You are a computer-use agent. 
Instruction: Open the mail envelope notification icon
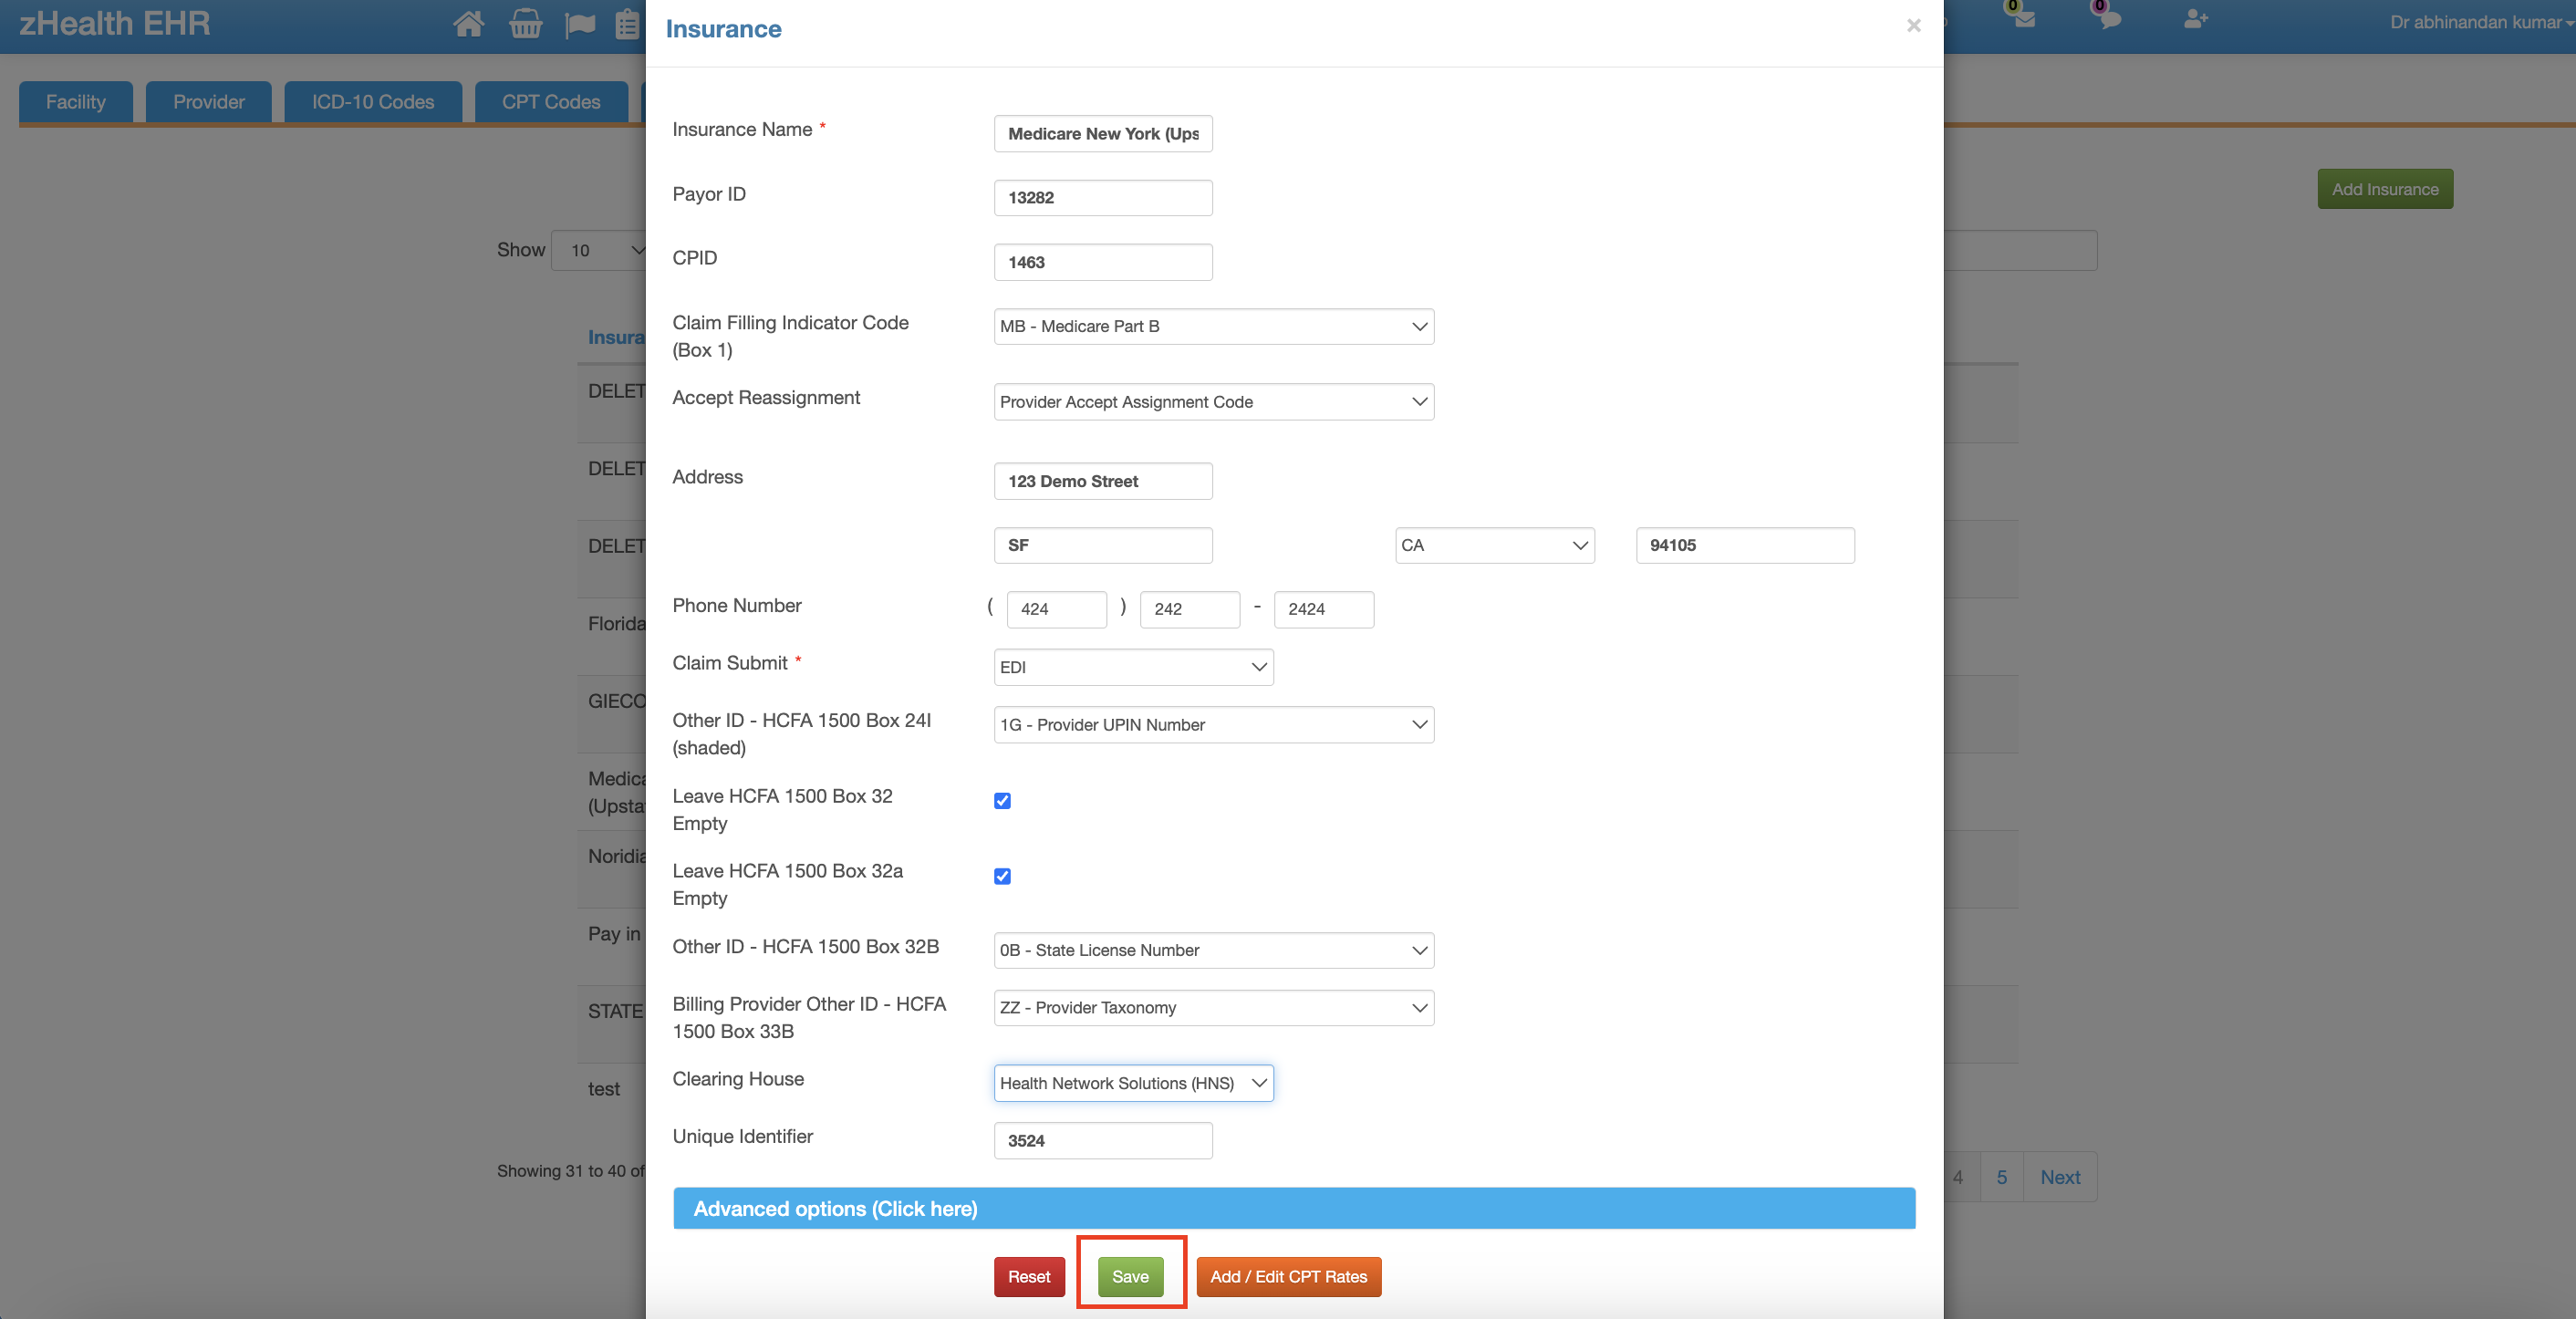click(x=2023, y=18)
